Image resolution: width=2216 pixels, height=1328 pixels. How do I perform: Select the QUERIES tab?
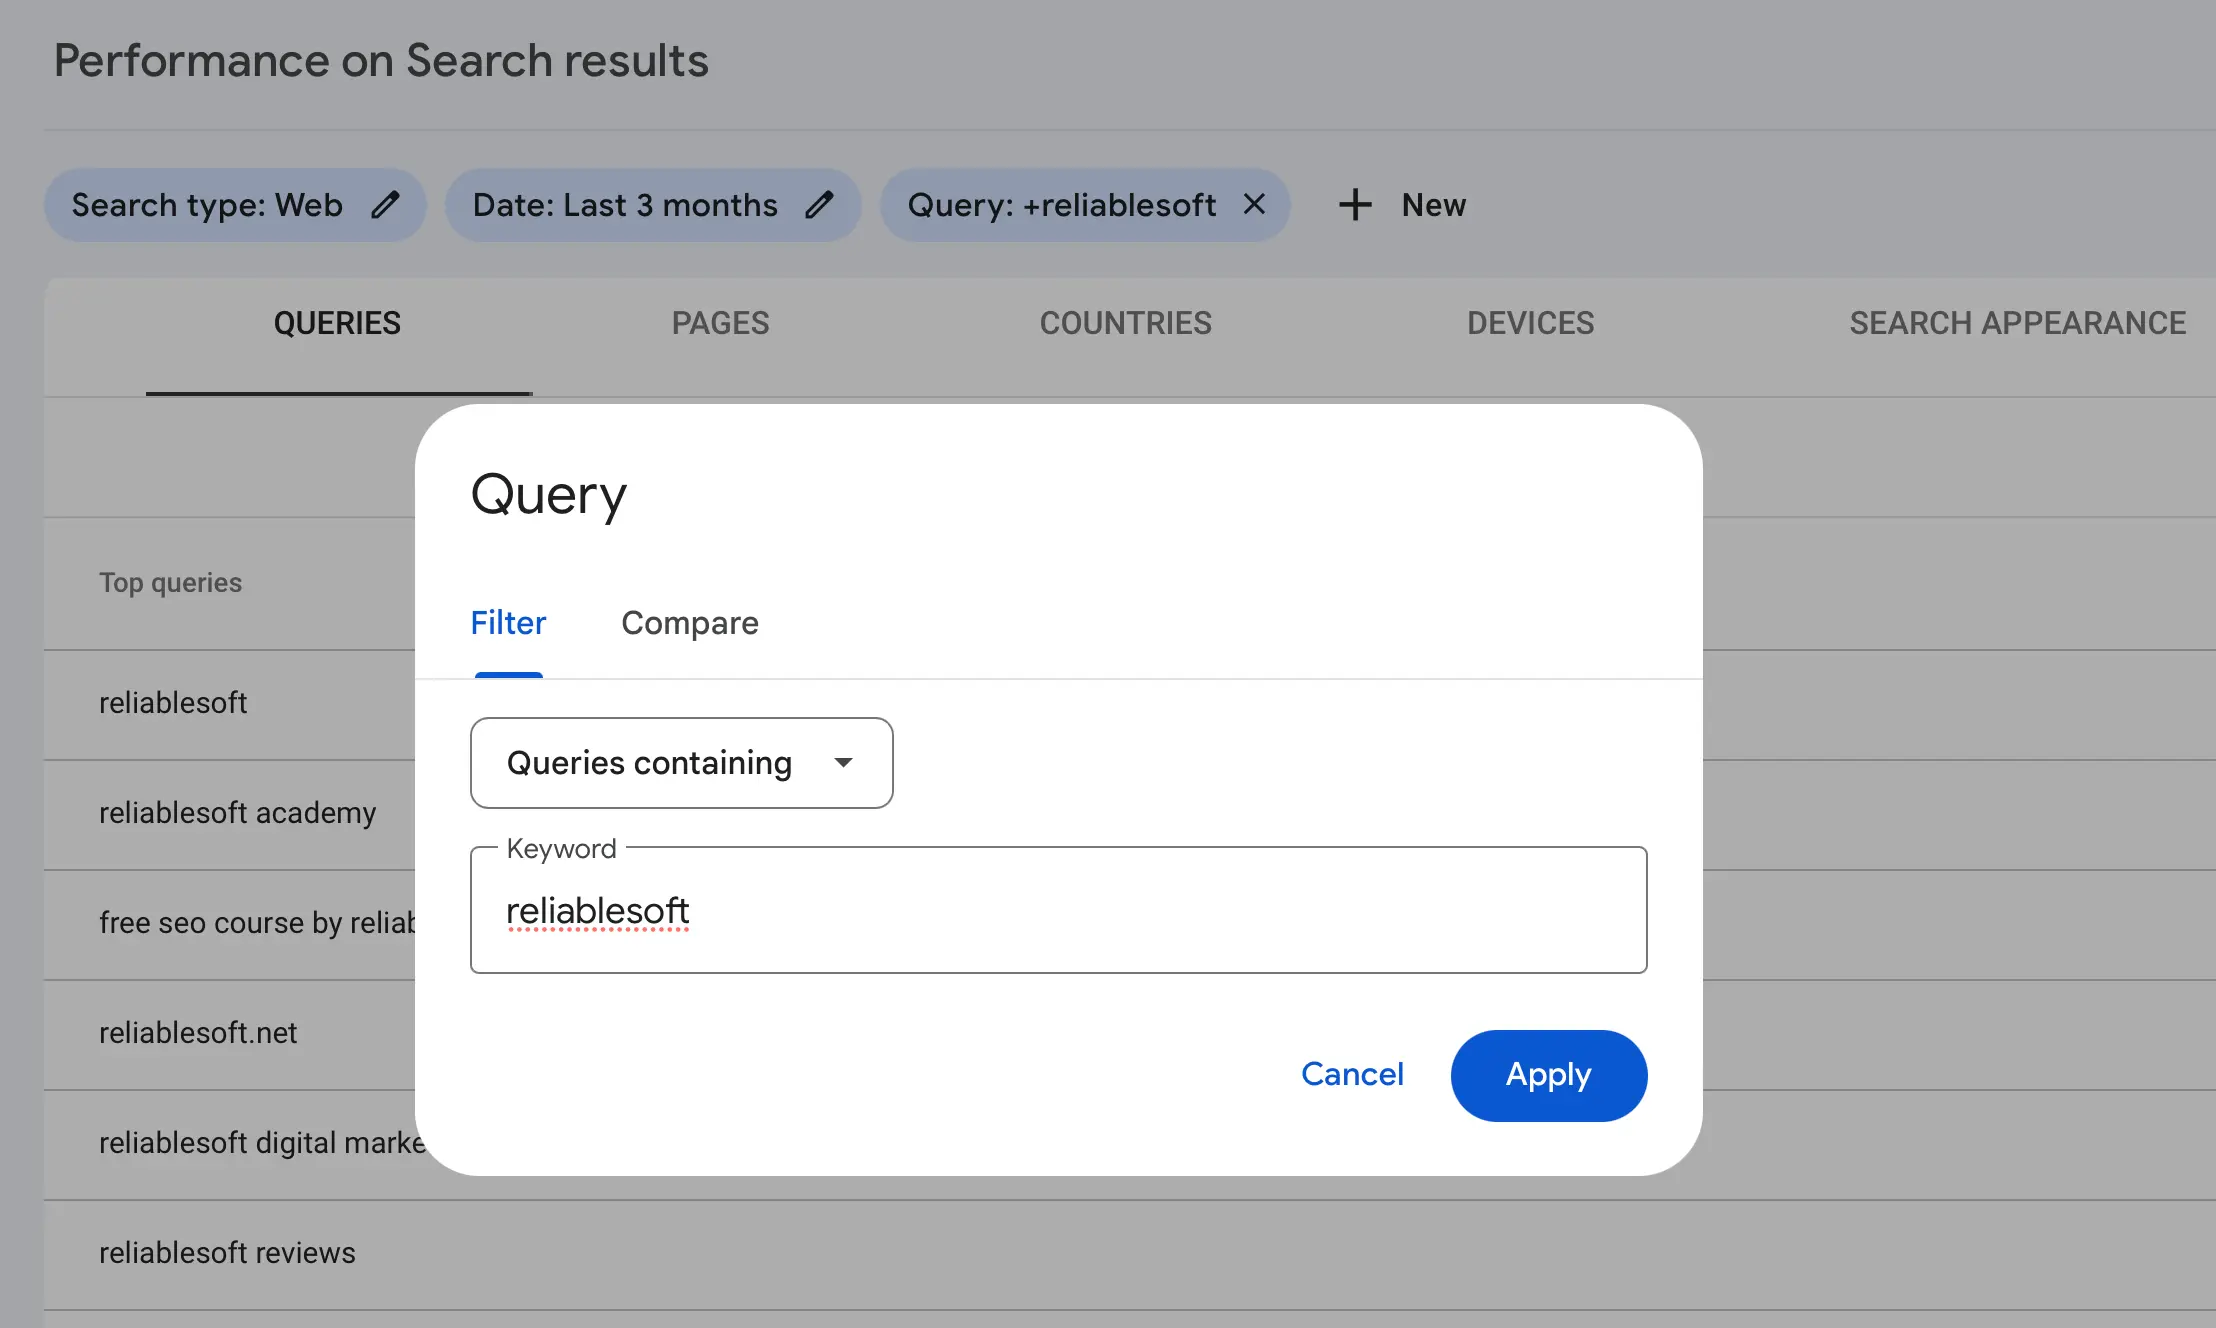(337, 323)
